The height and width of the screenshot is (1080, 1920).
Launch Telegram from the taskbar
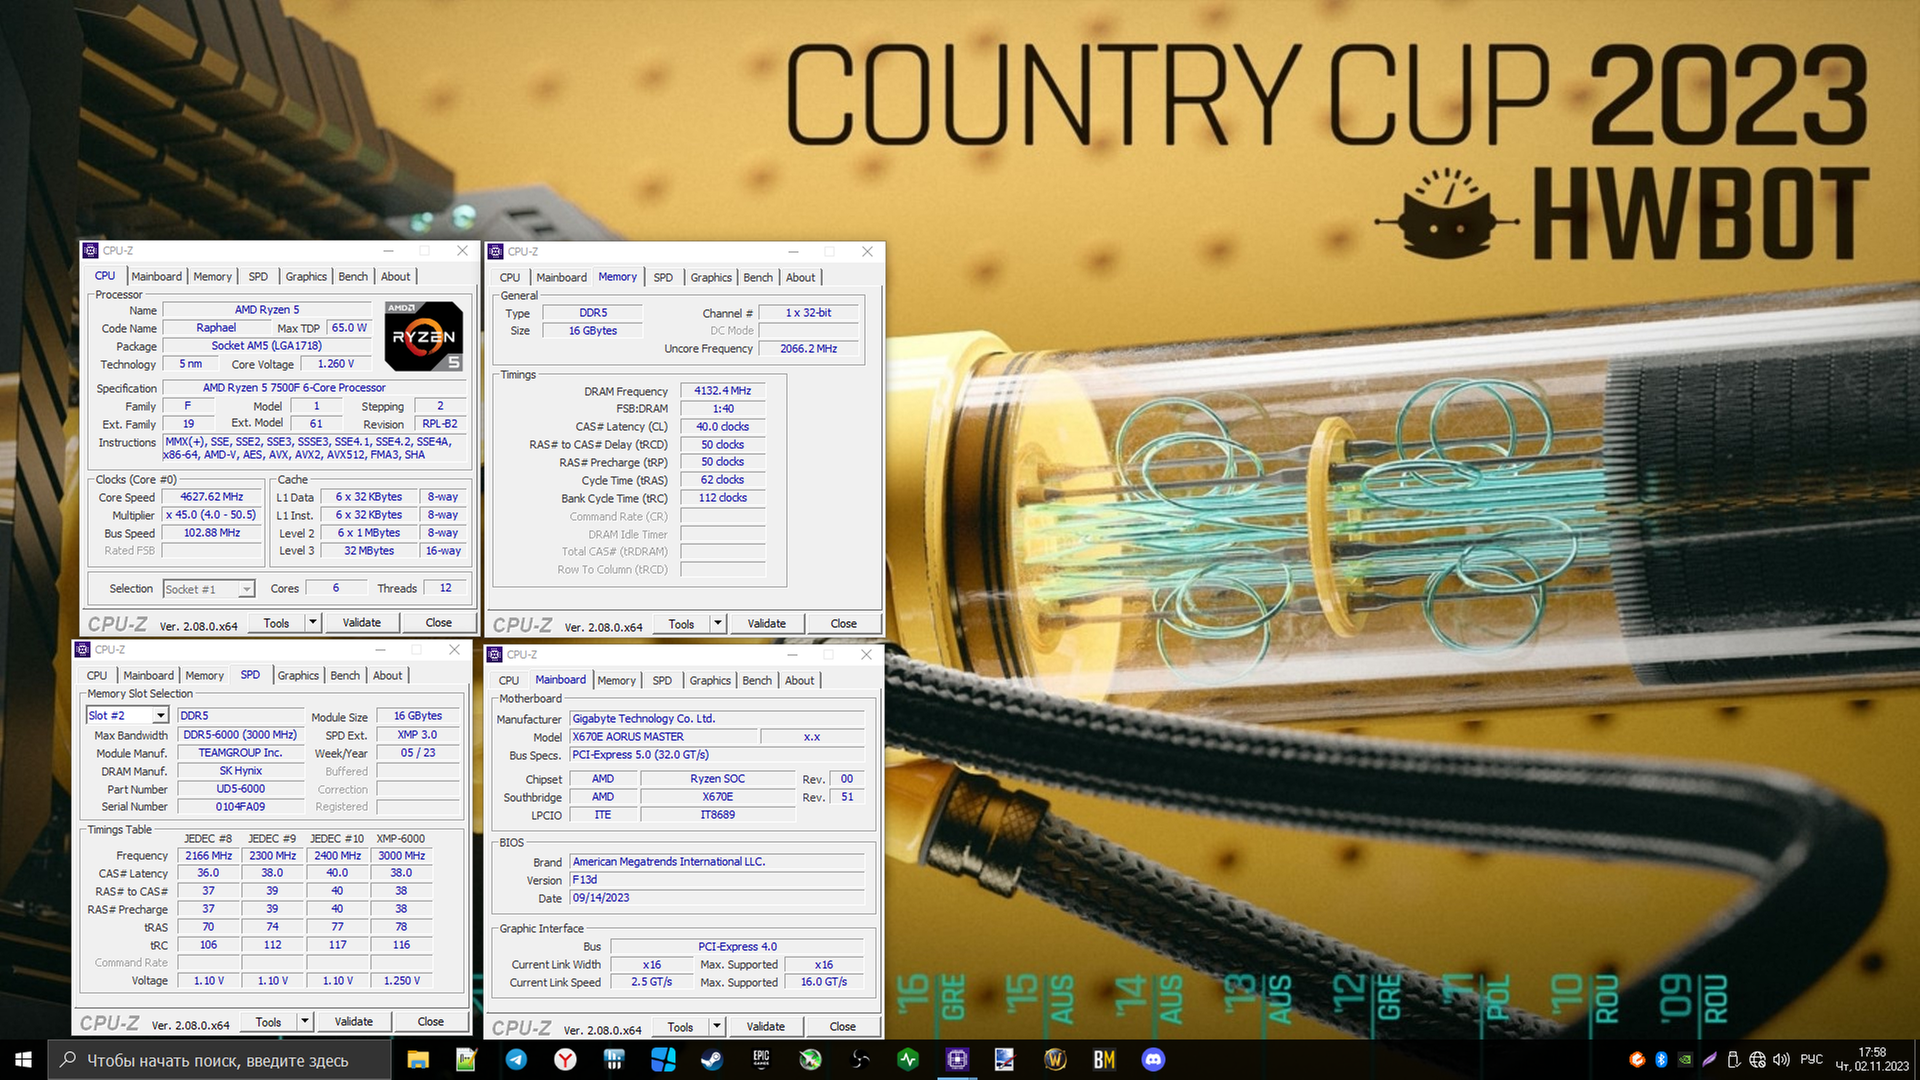(x=516, y=1059)
